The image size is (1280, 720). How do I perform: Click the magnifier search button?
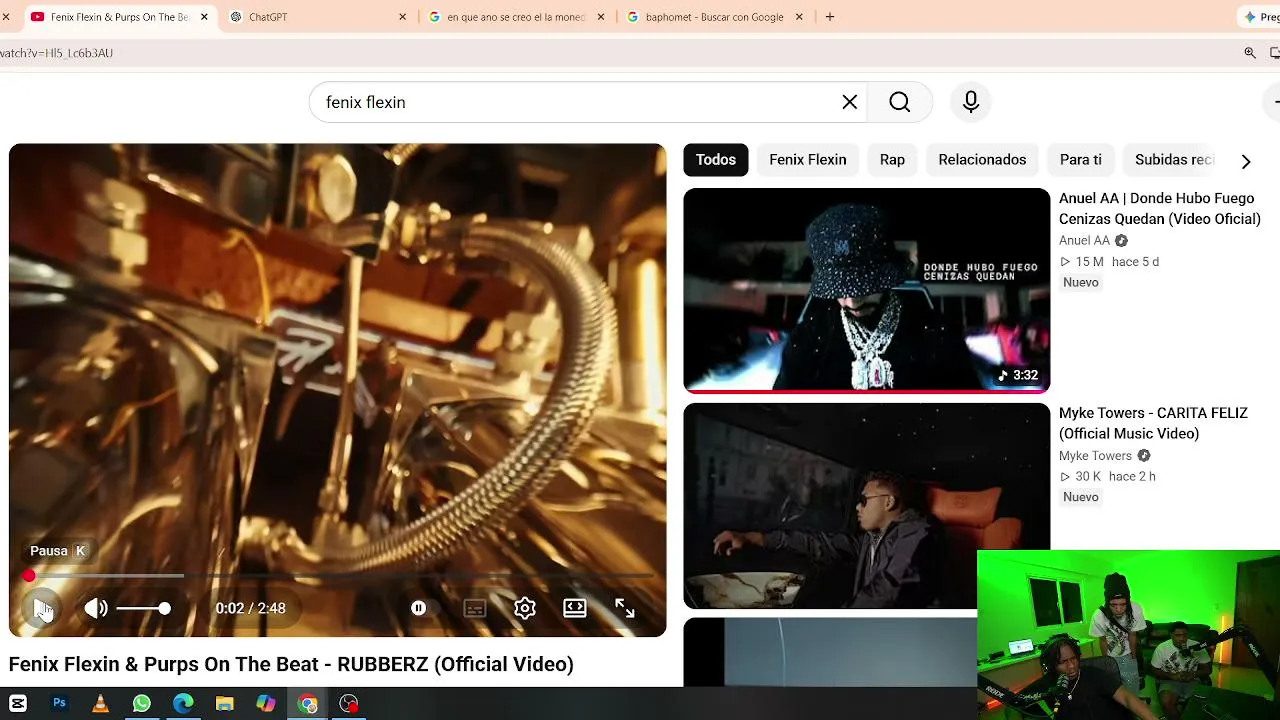tap(900, 102)
